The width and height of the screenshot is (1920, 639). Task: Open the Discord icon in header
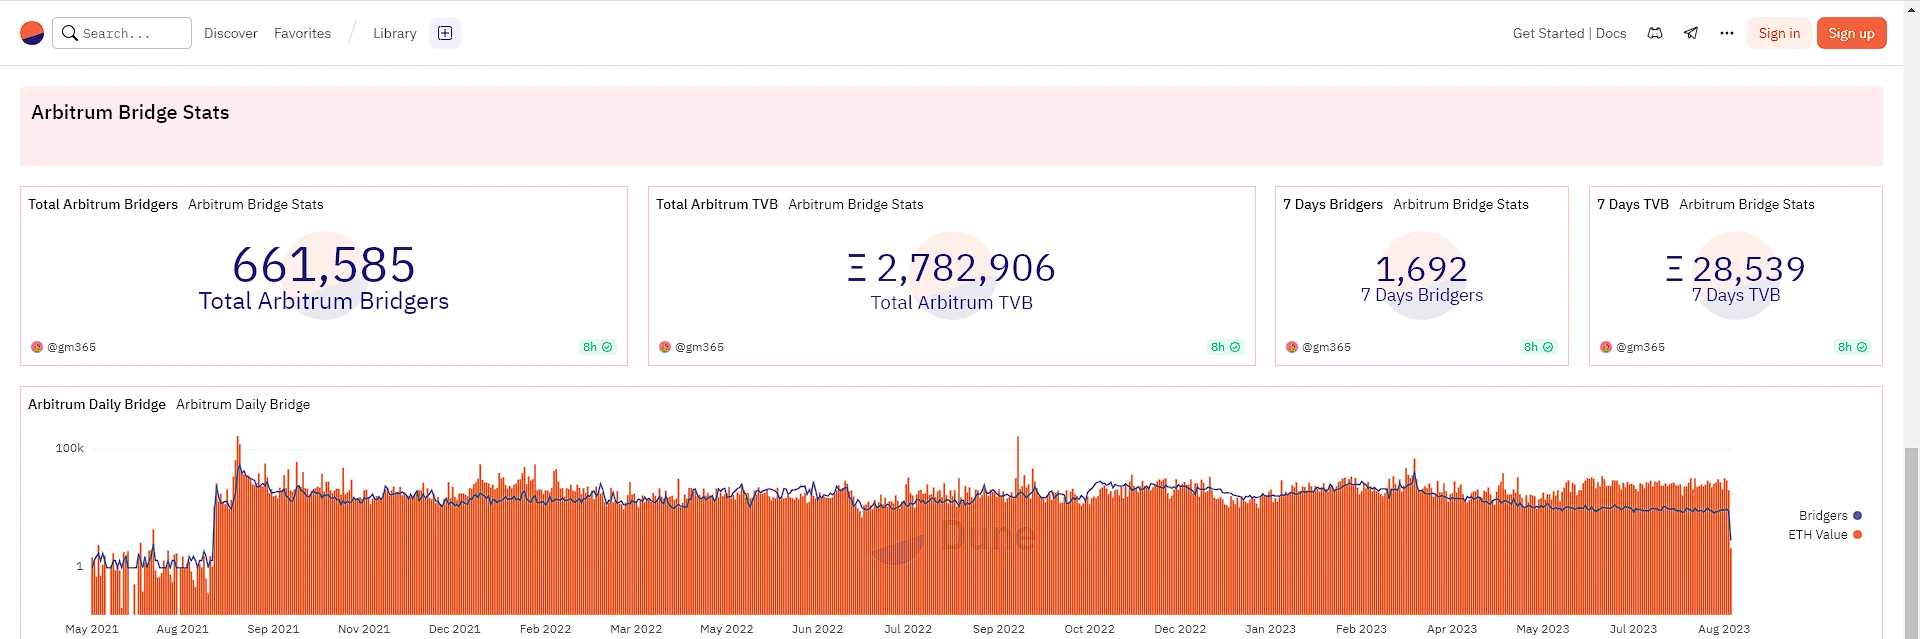[x=1655, y=33]
